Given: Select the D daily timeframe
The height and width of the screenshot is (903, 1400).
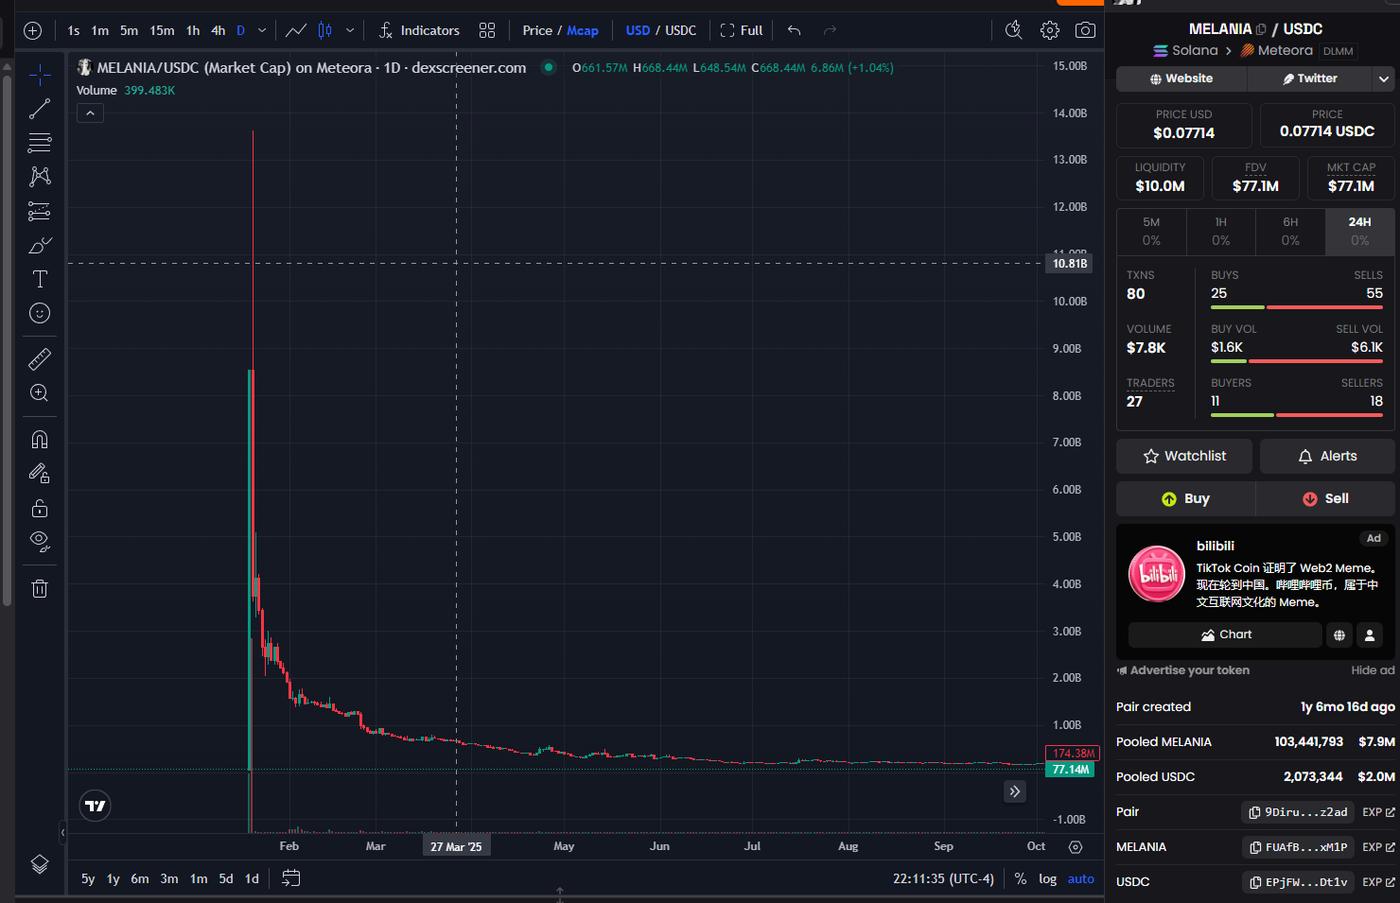Looking at the screenshot, I should 241,30.
